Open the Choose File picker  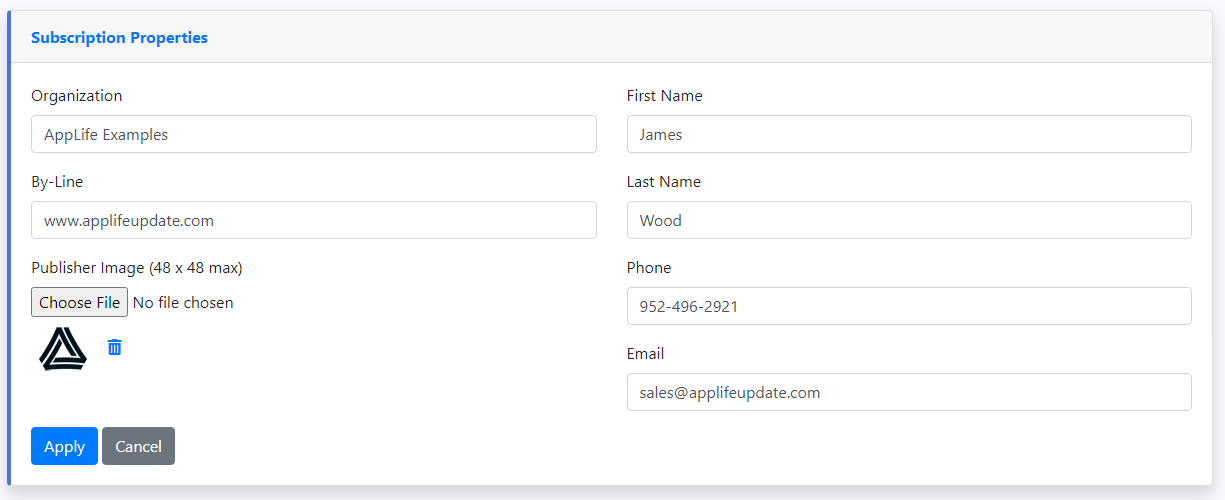79,302
